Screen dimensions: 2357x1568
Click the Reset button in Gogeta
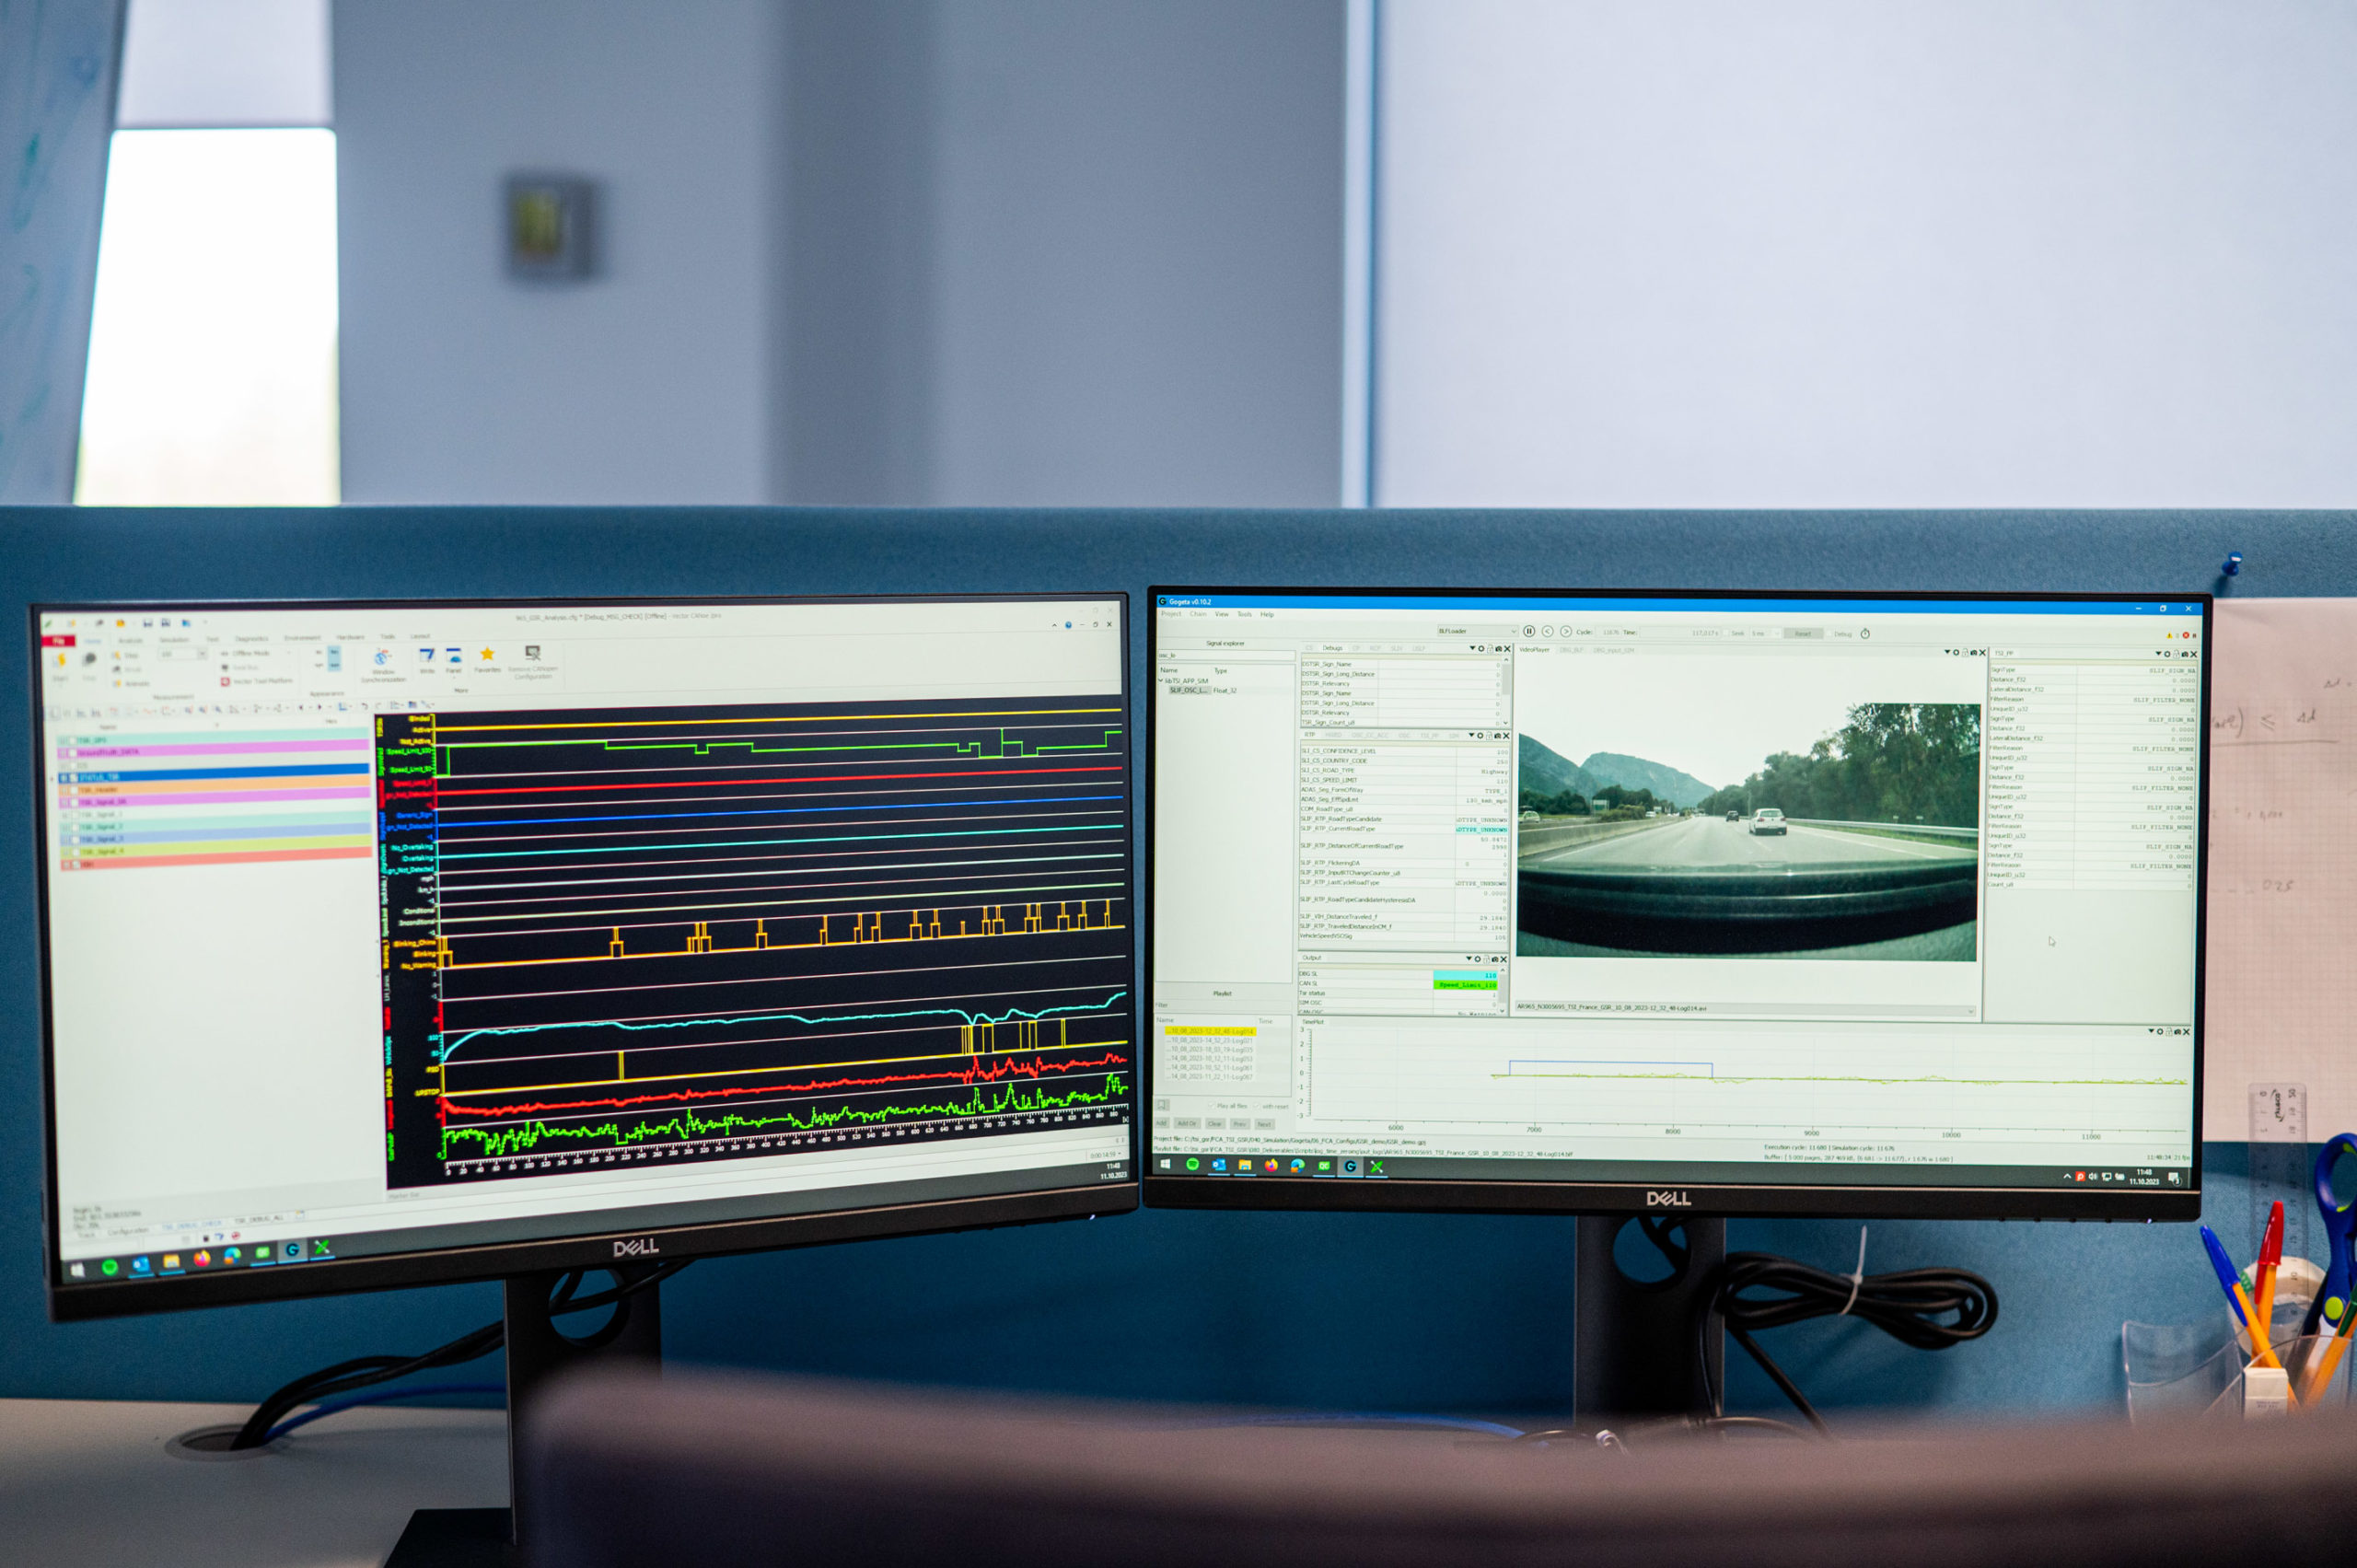tap(1804, 634)
